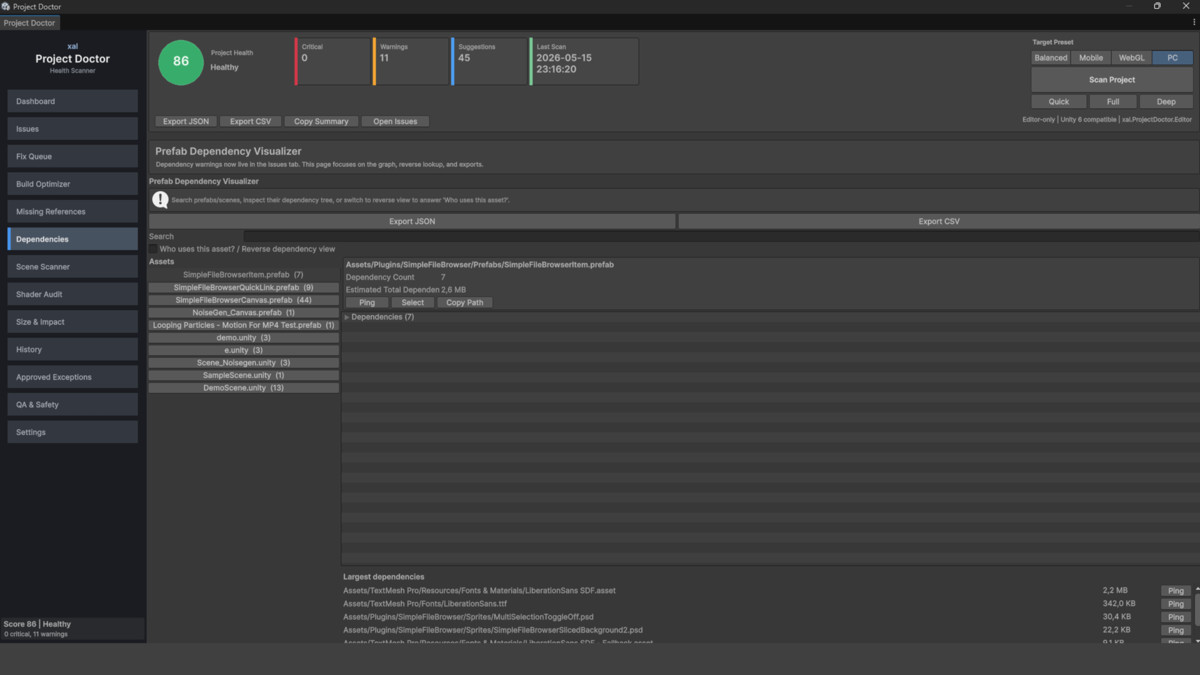Click the green 86 health score badge

point(181,61)
